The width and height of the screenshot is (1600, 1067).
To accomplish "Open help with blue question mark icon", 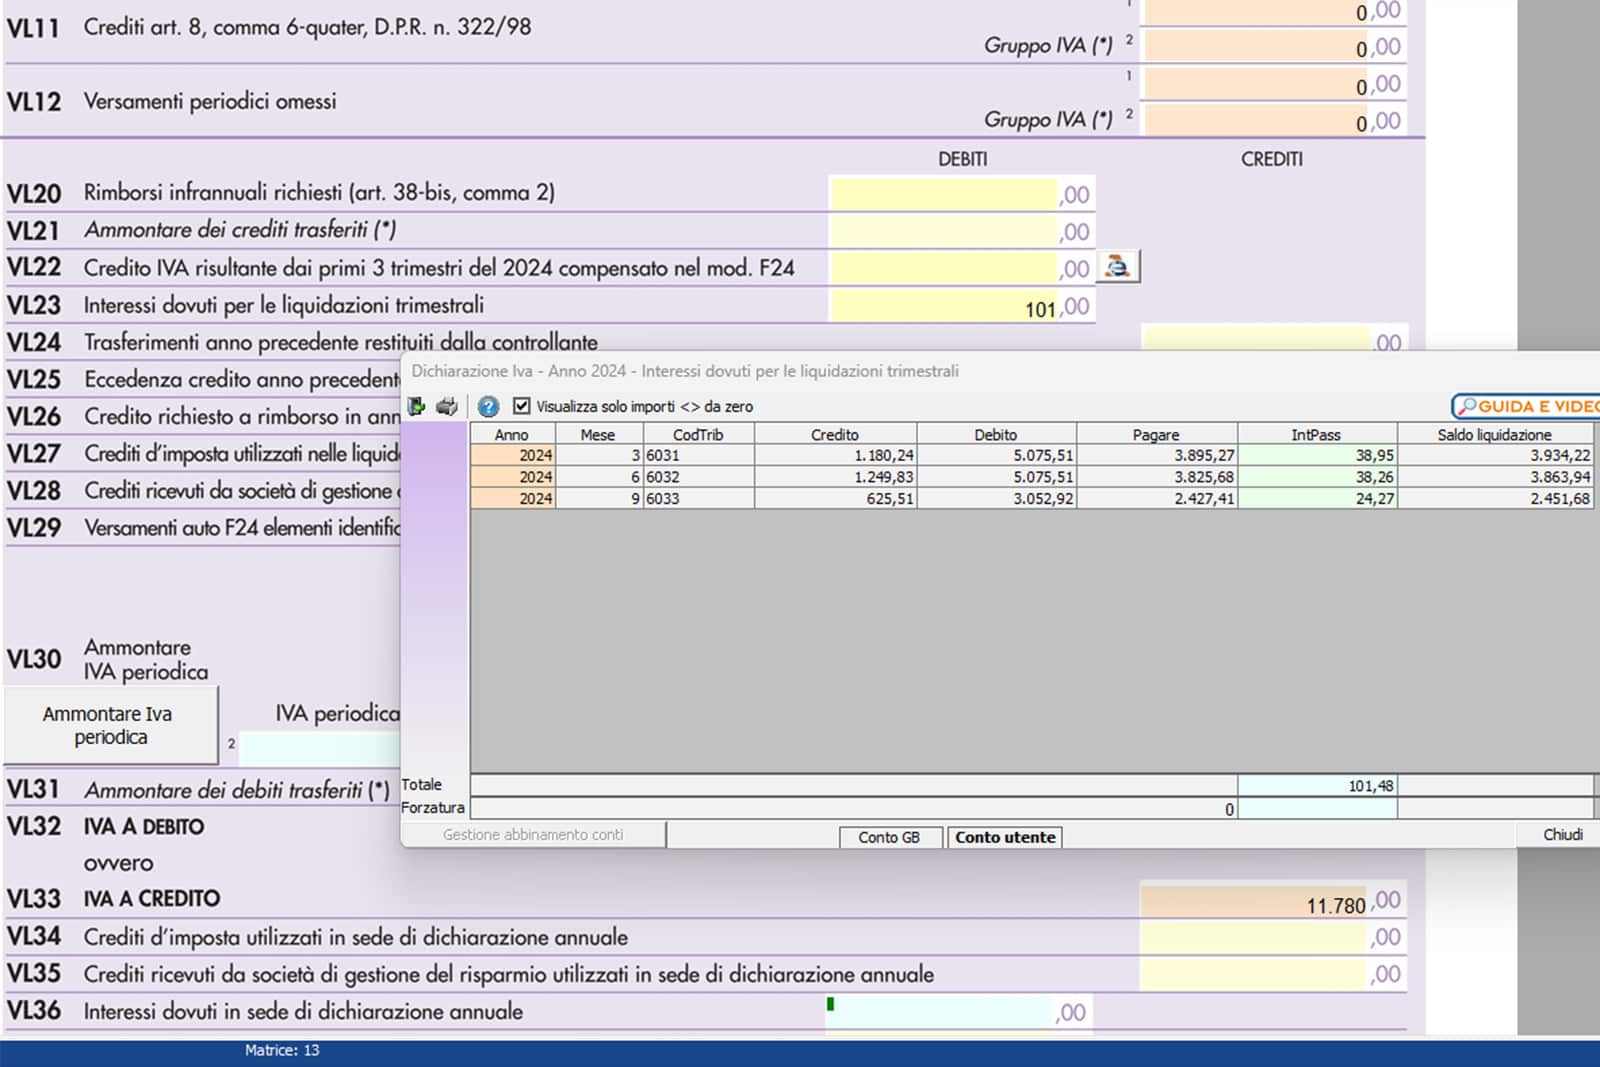I will [488, 406].
